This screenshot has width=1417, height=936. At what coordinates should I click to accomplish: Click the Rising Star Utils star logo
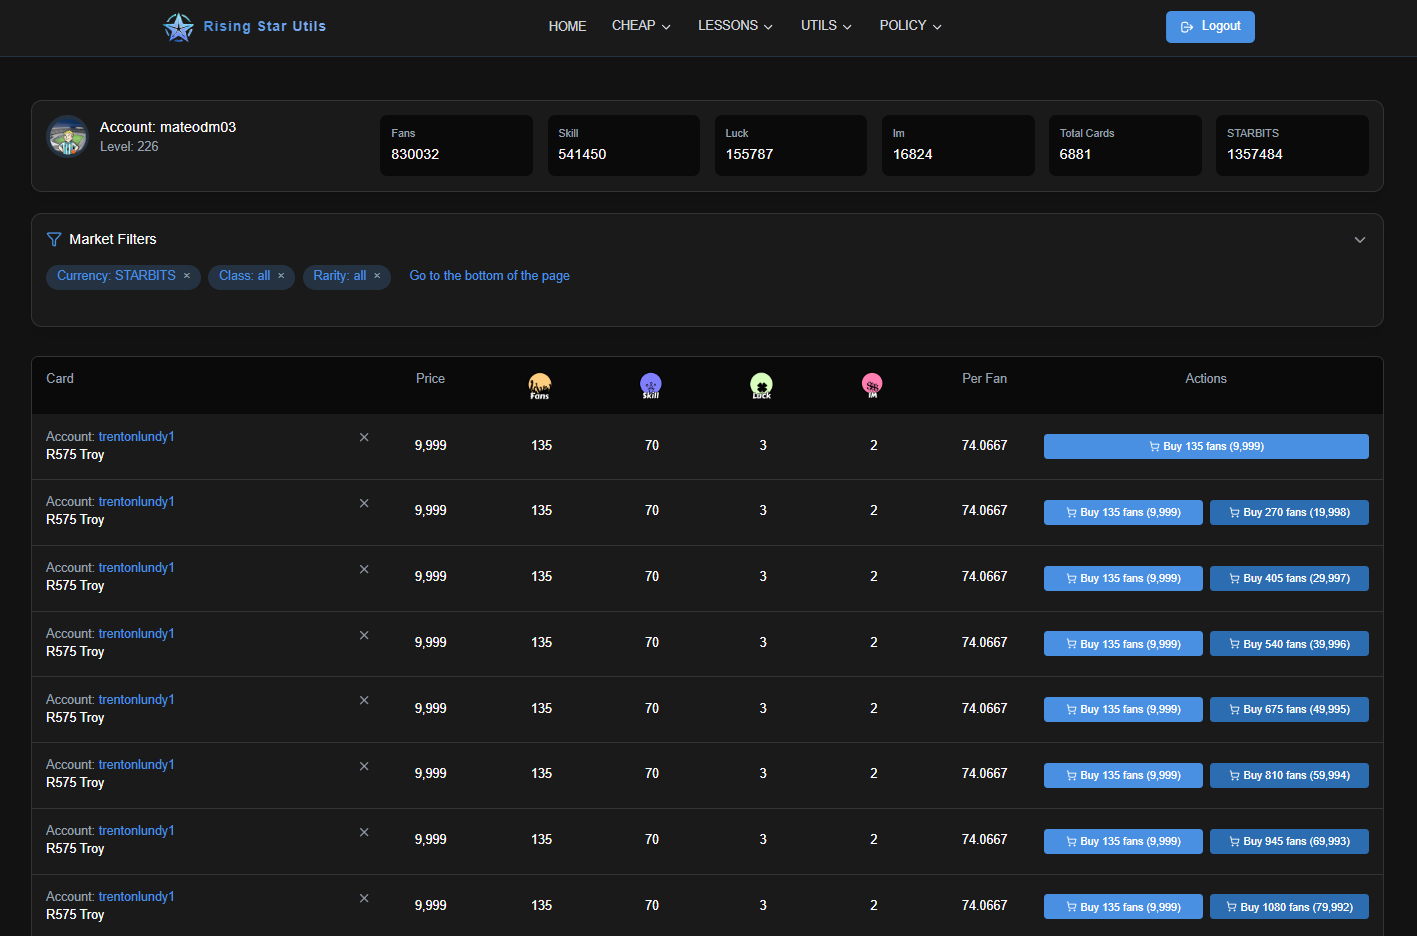178,27
